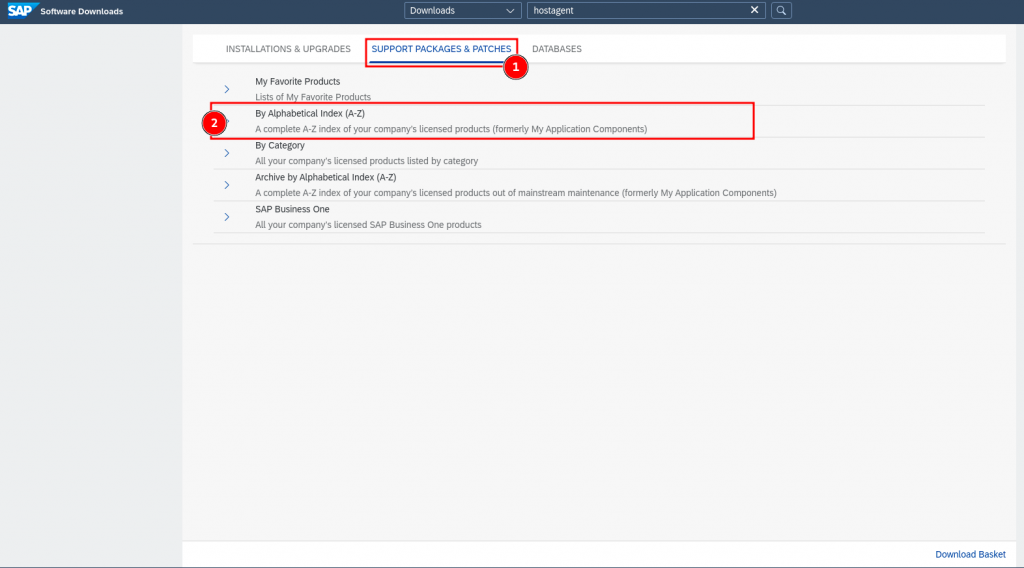Open My Favorite Products entry title
The image size is (1024, 568).
[x=297, y=82]
